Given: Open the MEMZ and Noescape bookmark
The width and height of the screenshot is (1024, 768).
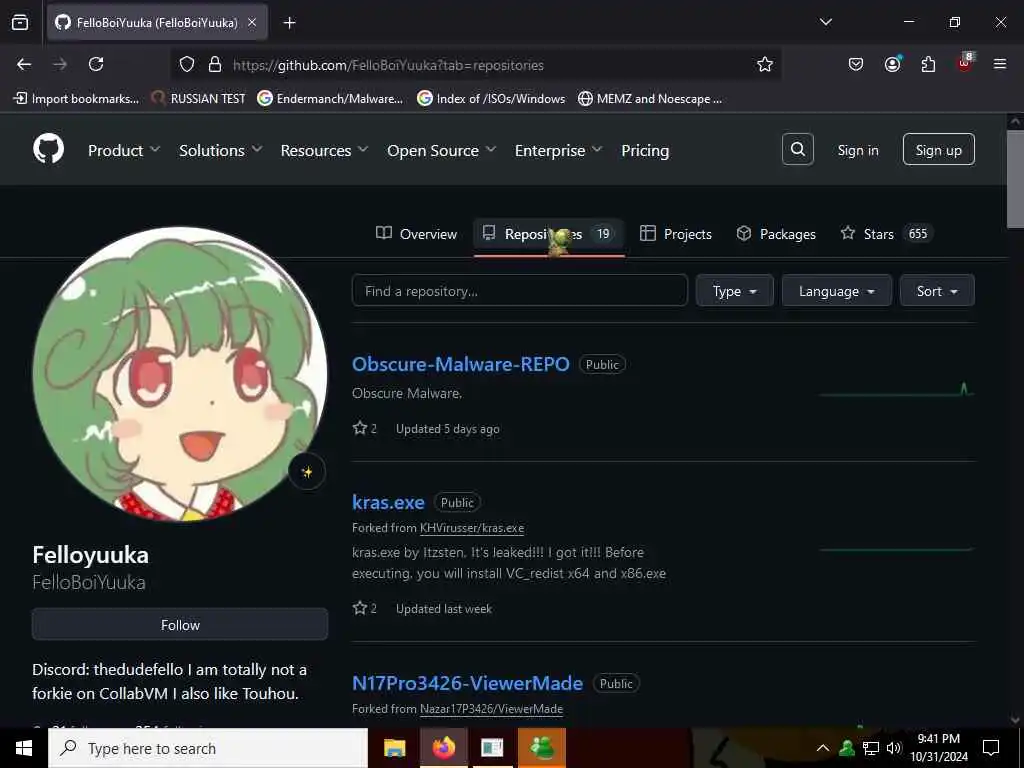Looking at the screenshot, I should pyautogui.click(x=650, y=99).
